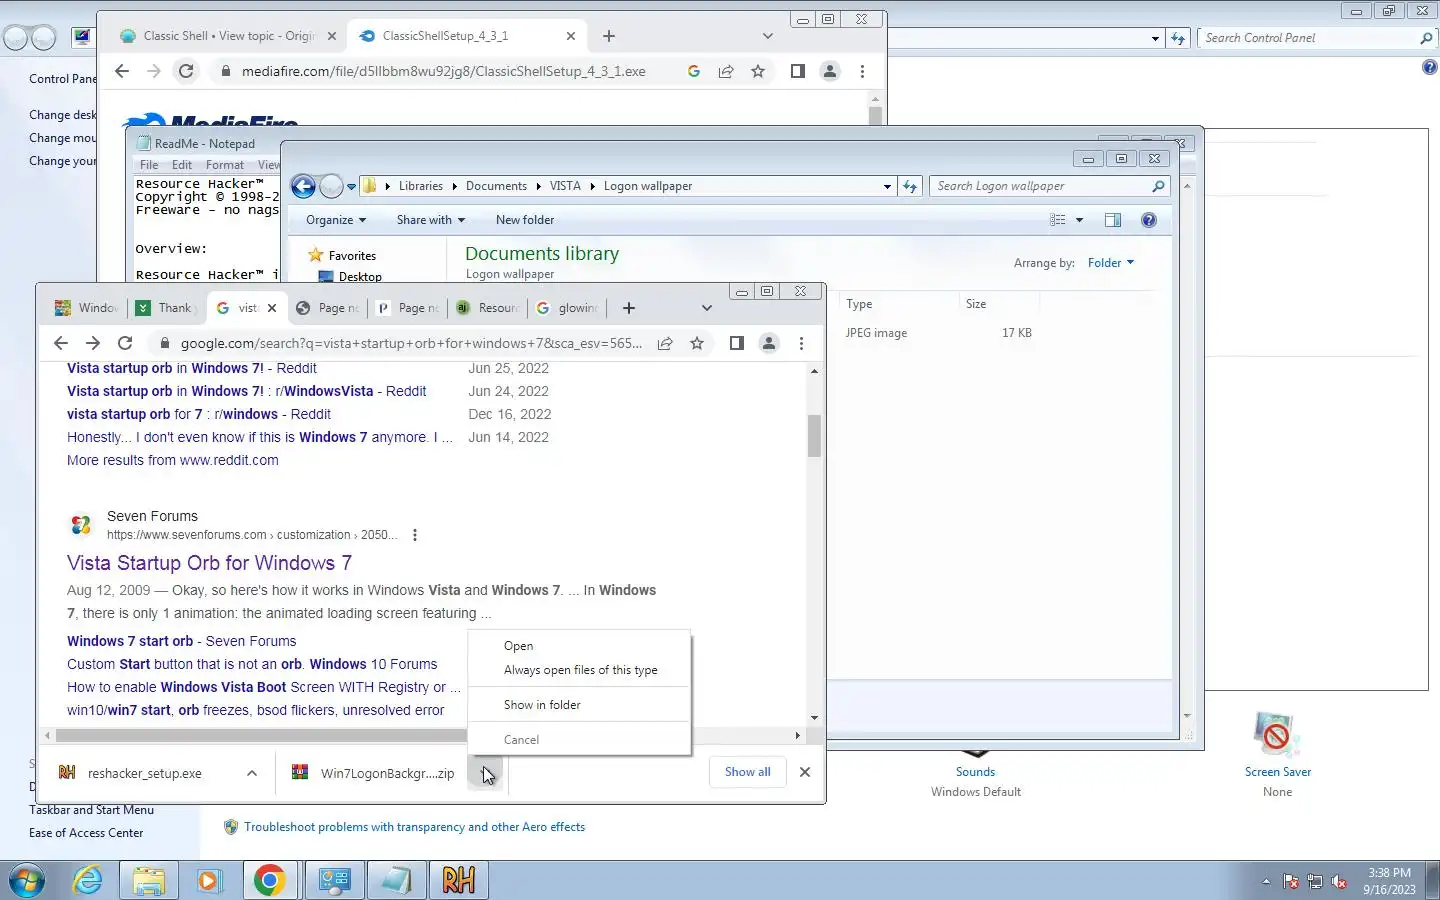Open Chrome menu in Google search window
1440x900 pixels.
point(801,343)
